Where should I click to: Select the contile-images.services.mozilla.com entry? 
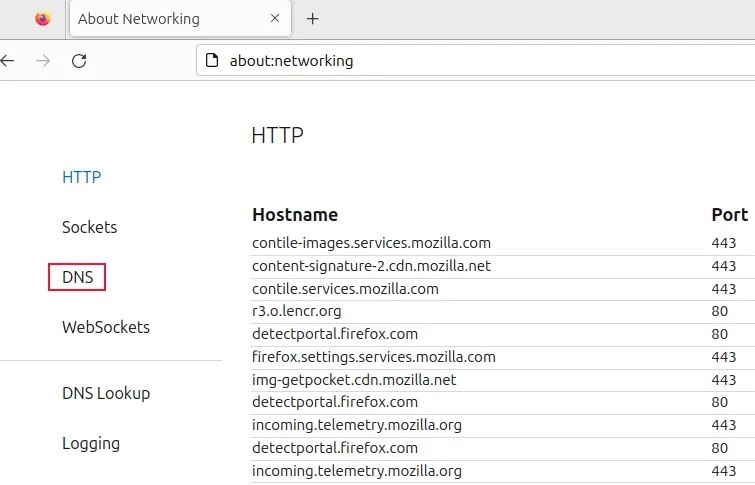coord(371,243)
